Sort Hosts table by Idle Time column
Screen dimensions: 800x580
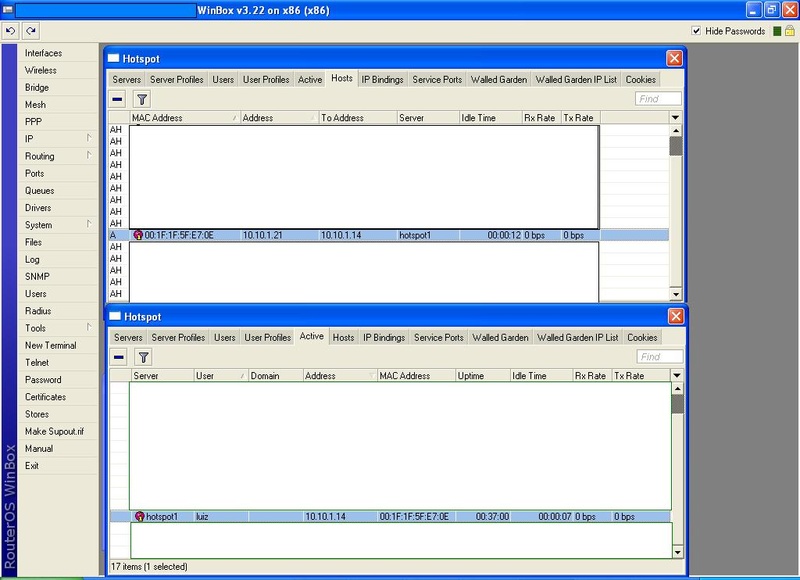[x=490, y=118]
